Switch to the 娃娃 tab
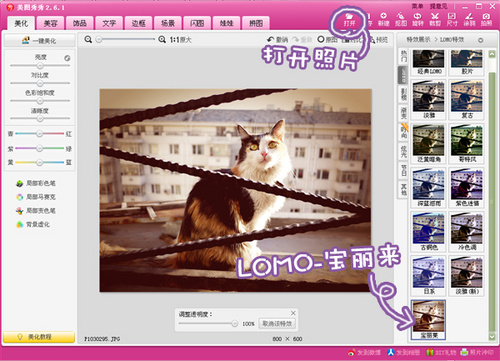Screen dimensions: 500x361 [226, 23]
